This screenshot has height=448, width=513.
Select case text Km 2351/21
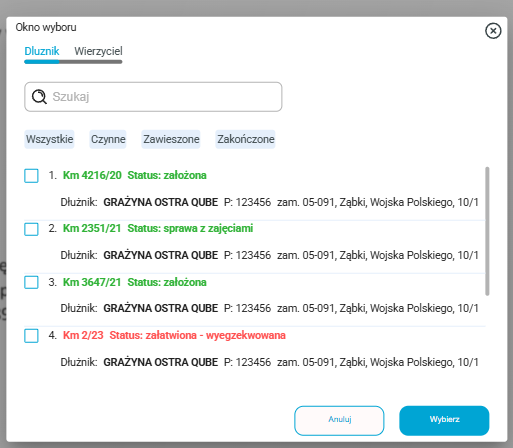(92, 228)
